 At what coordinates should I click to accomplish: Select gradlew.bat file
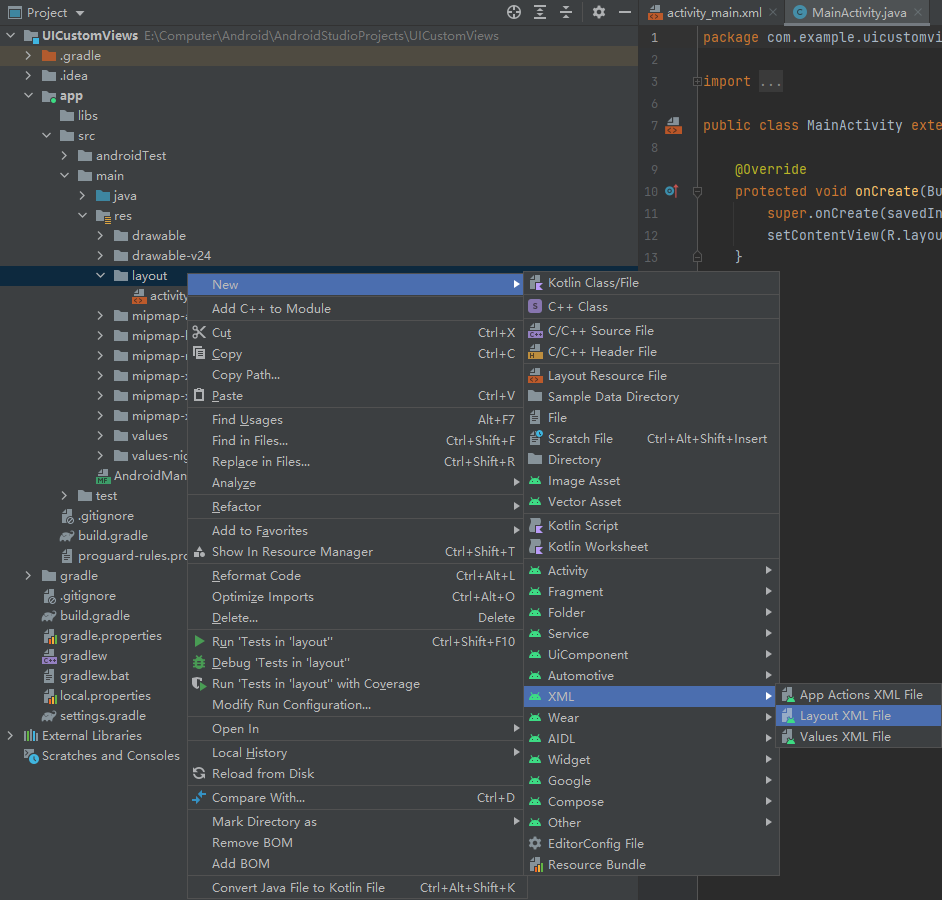(x=94, y=676)
